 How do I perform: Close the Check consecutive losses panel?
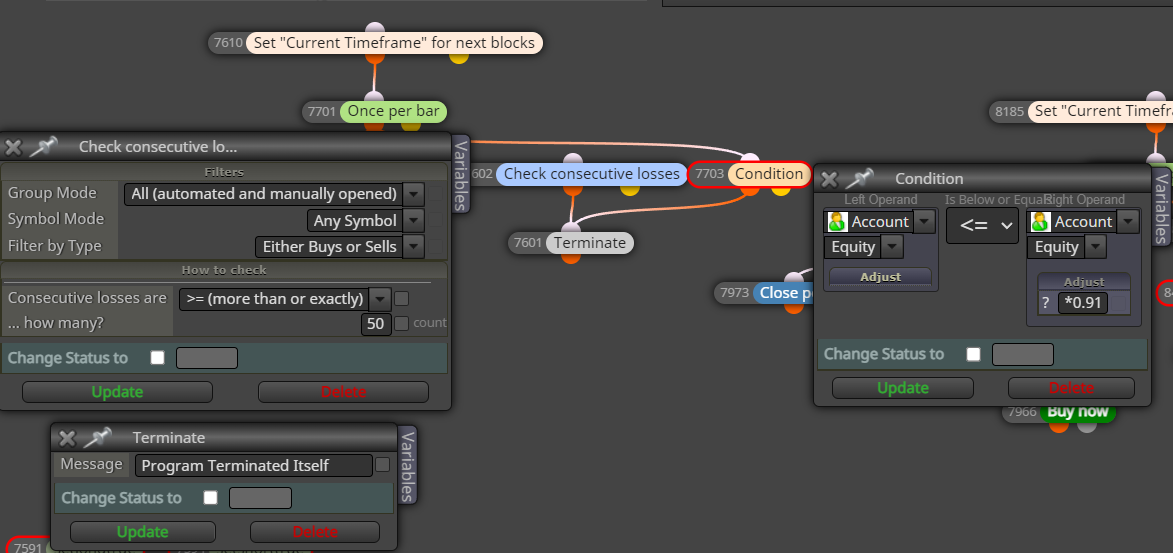pyautogui.click(x=13, y=147)
